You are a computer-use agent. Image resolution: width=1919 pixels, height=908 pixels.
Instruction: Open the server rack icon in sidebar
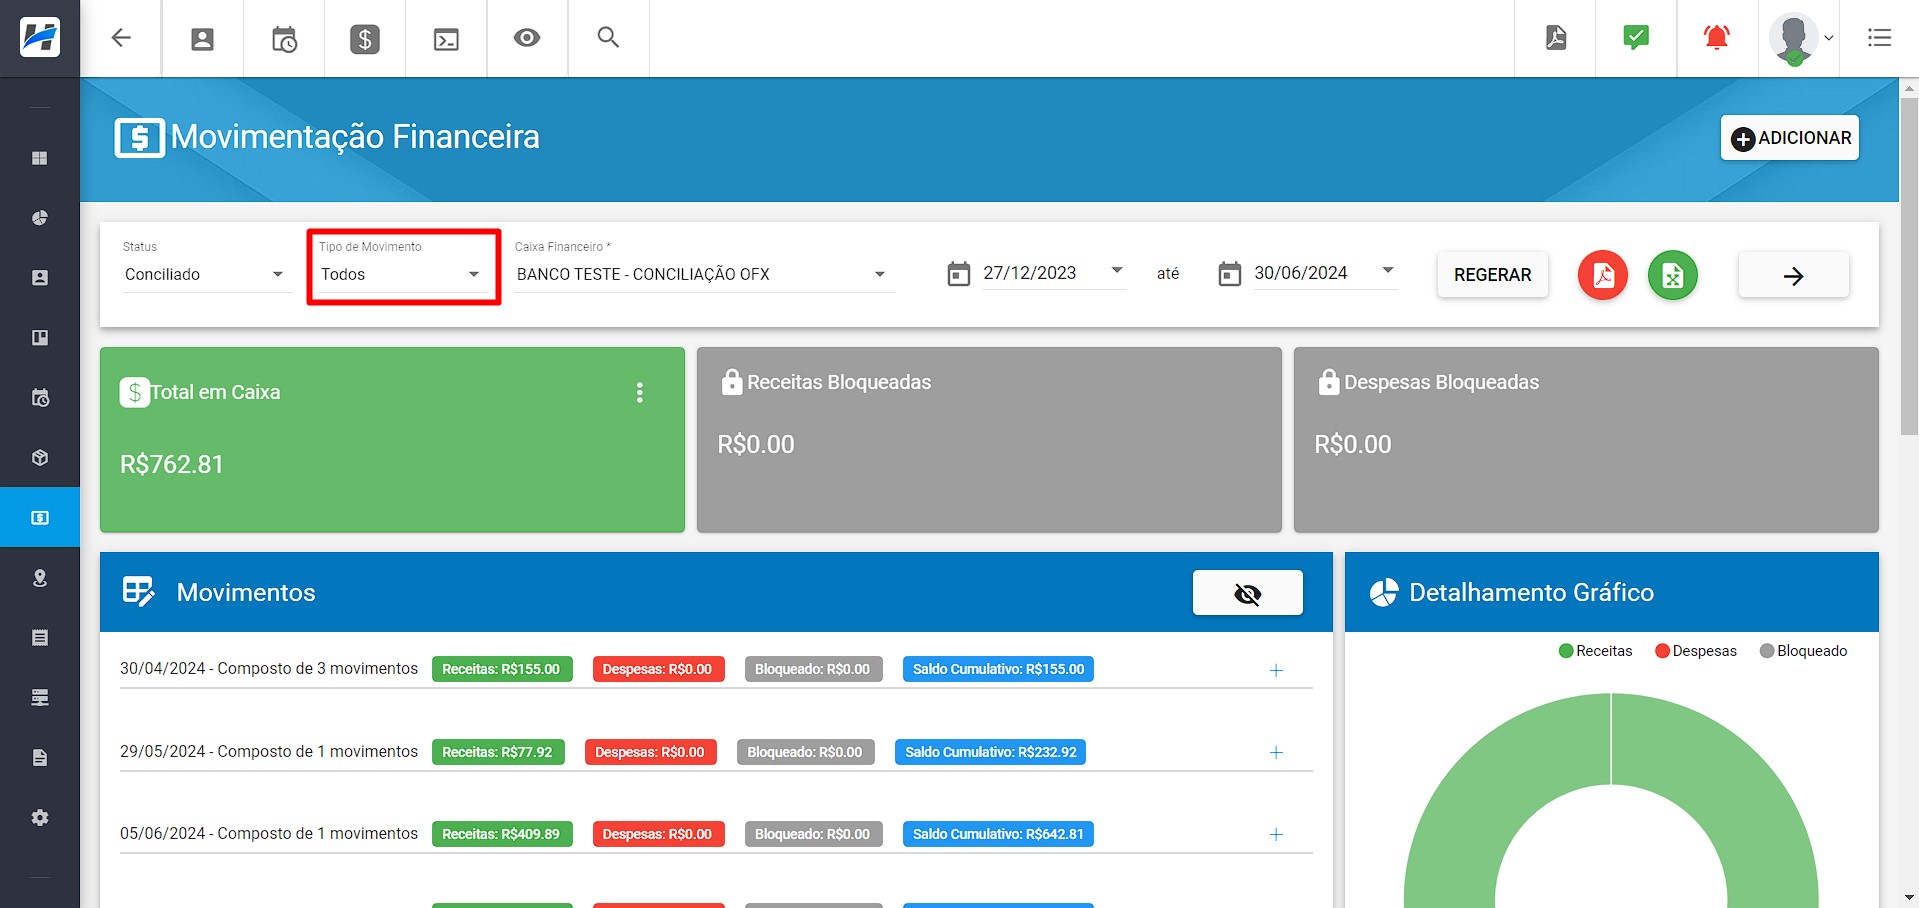pos(40,698)
